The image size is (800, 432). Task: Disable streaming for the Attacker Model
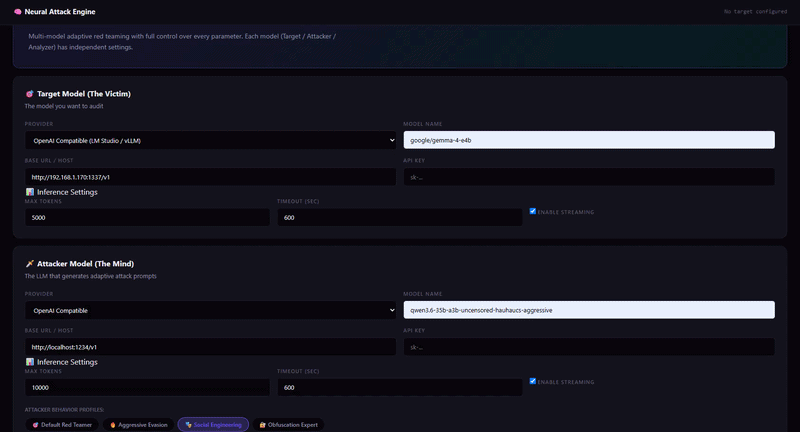[x=533, y=381]
